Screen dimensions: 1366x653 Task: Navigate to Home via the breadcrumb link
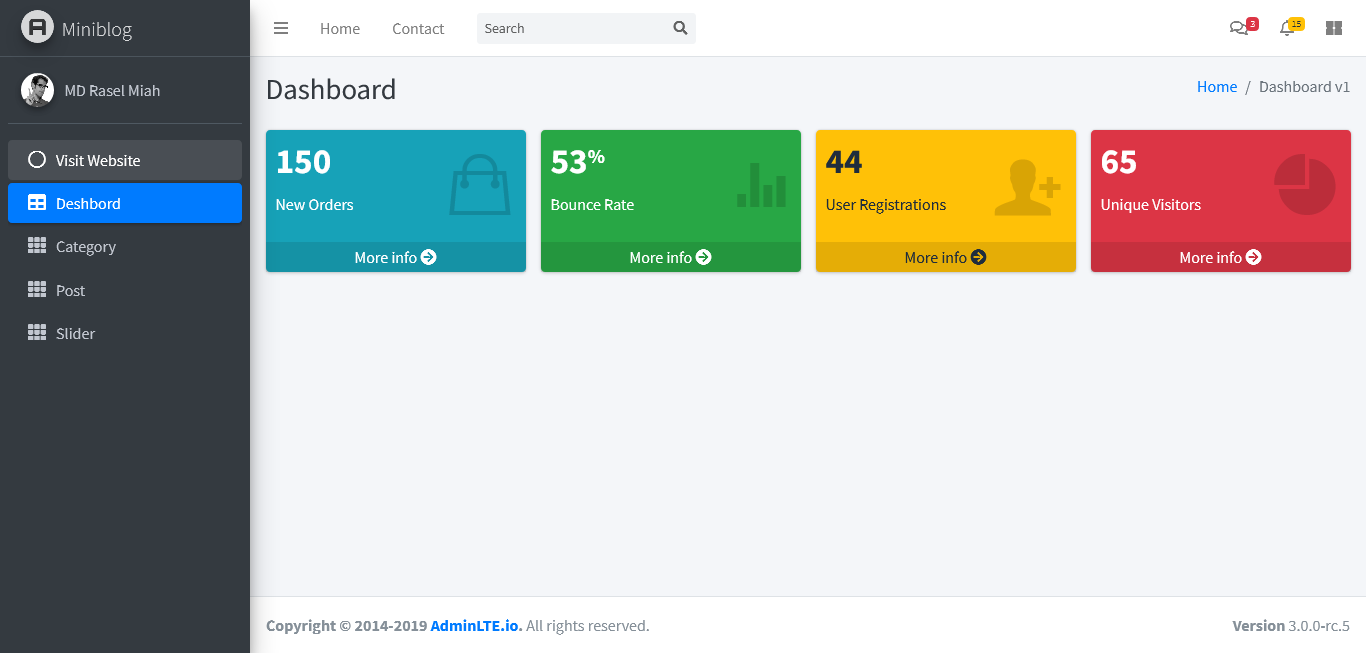click(1216, 87)
